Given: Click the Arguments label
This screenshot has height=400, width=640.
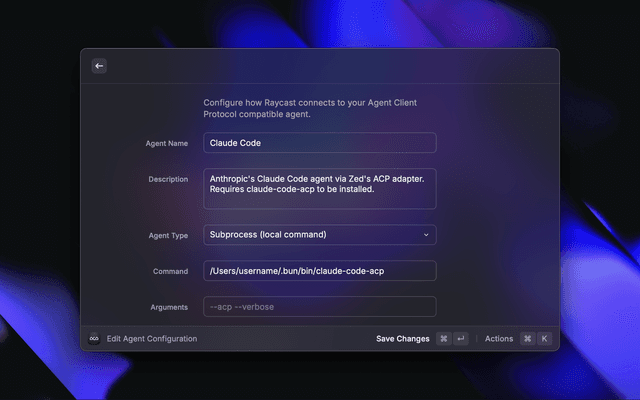Looking at the screenshot, I should coord(167,308).
